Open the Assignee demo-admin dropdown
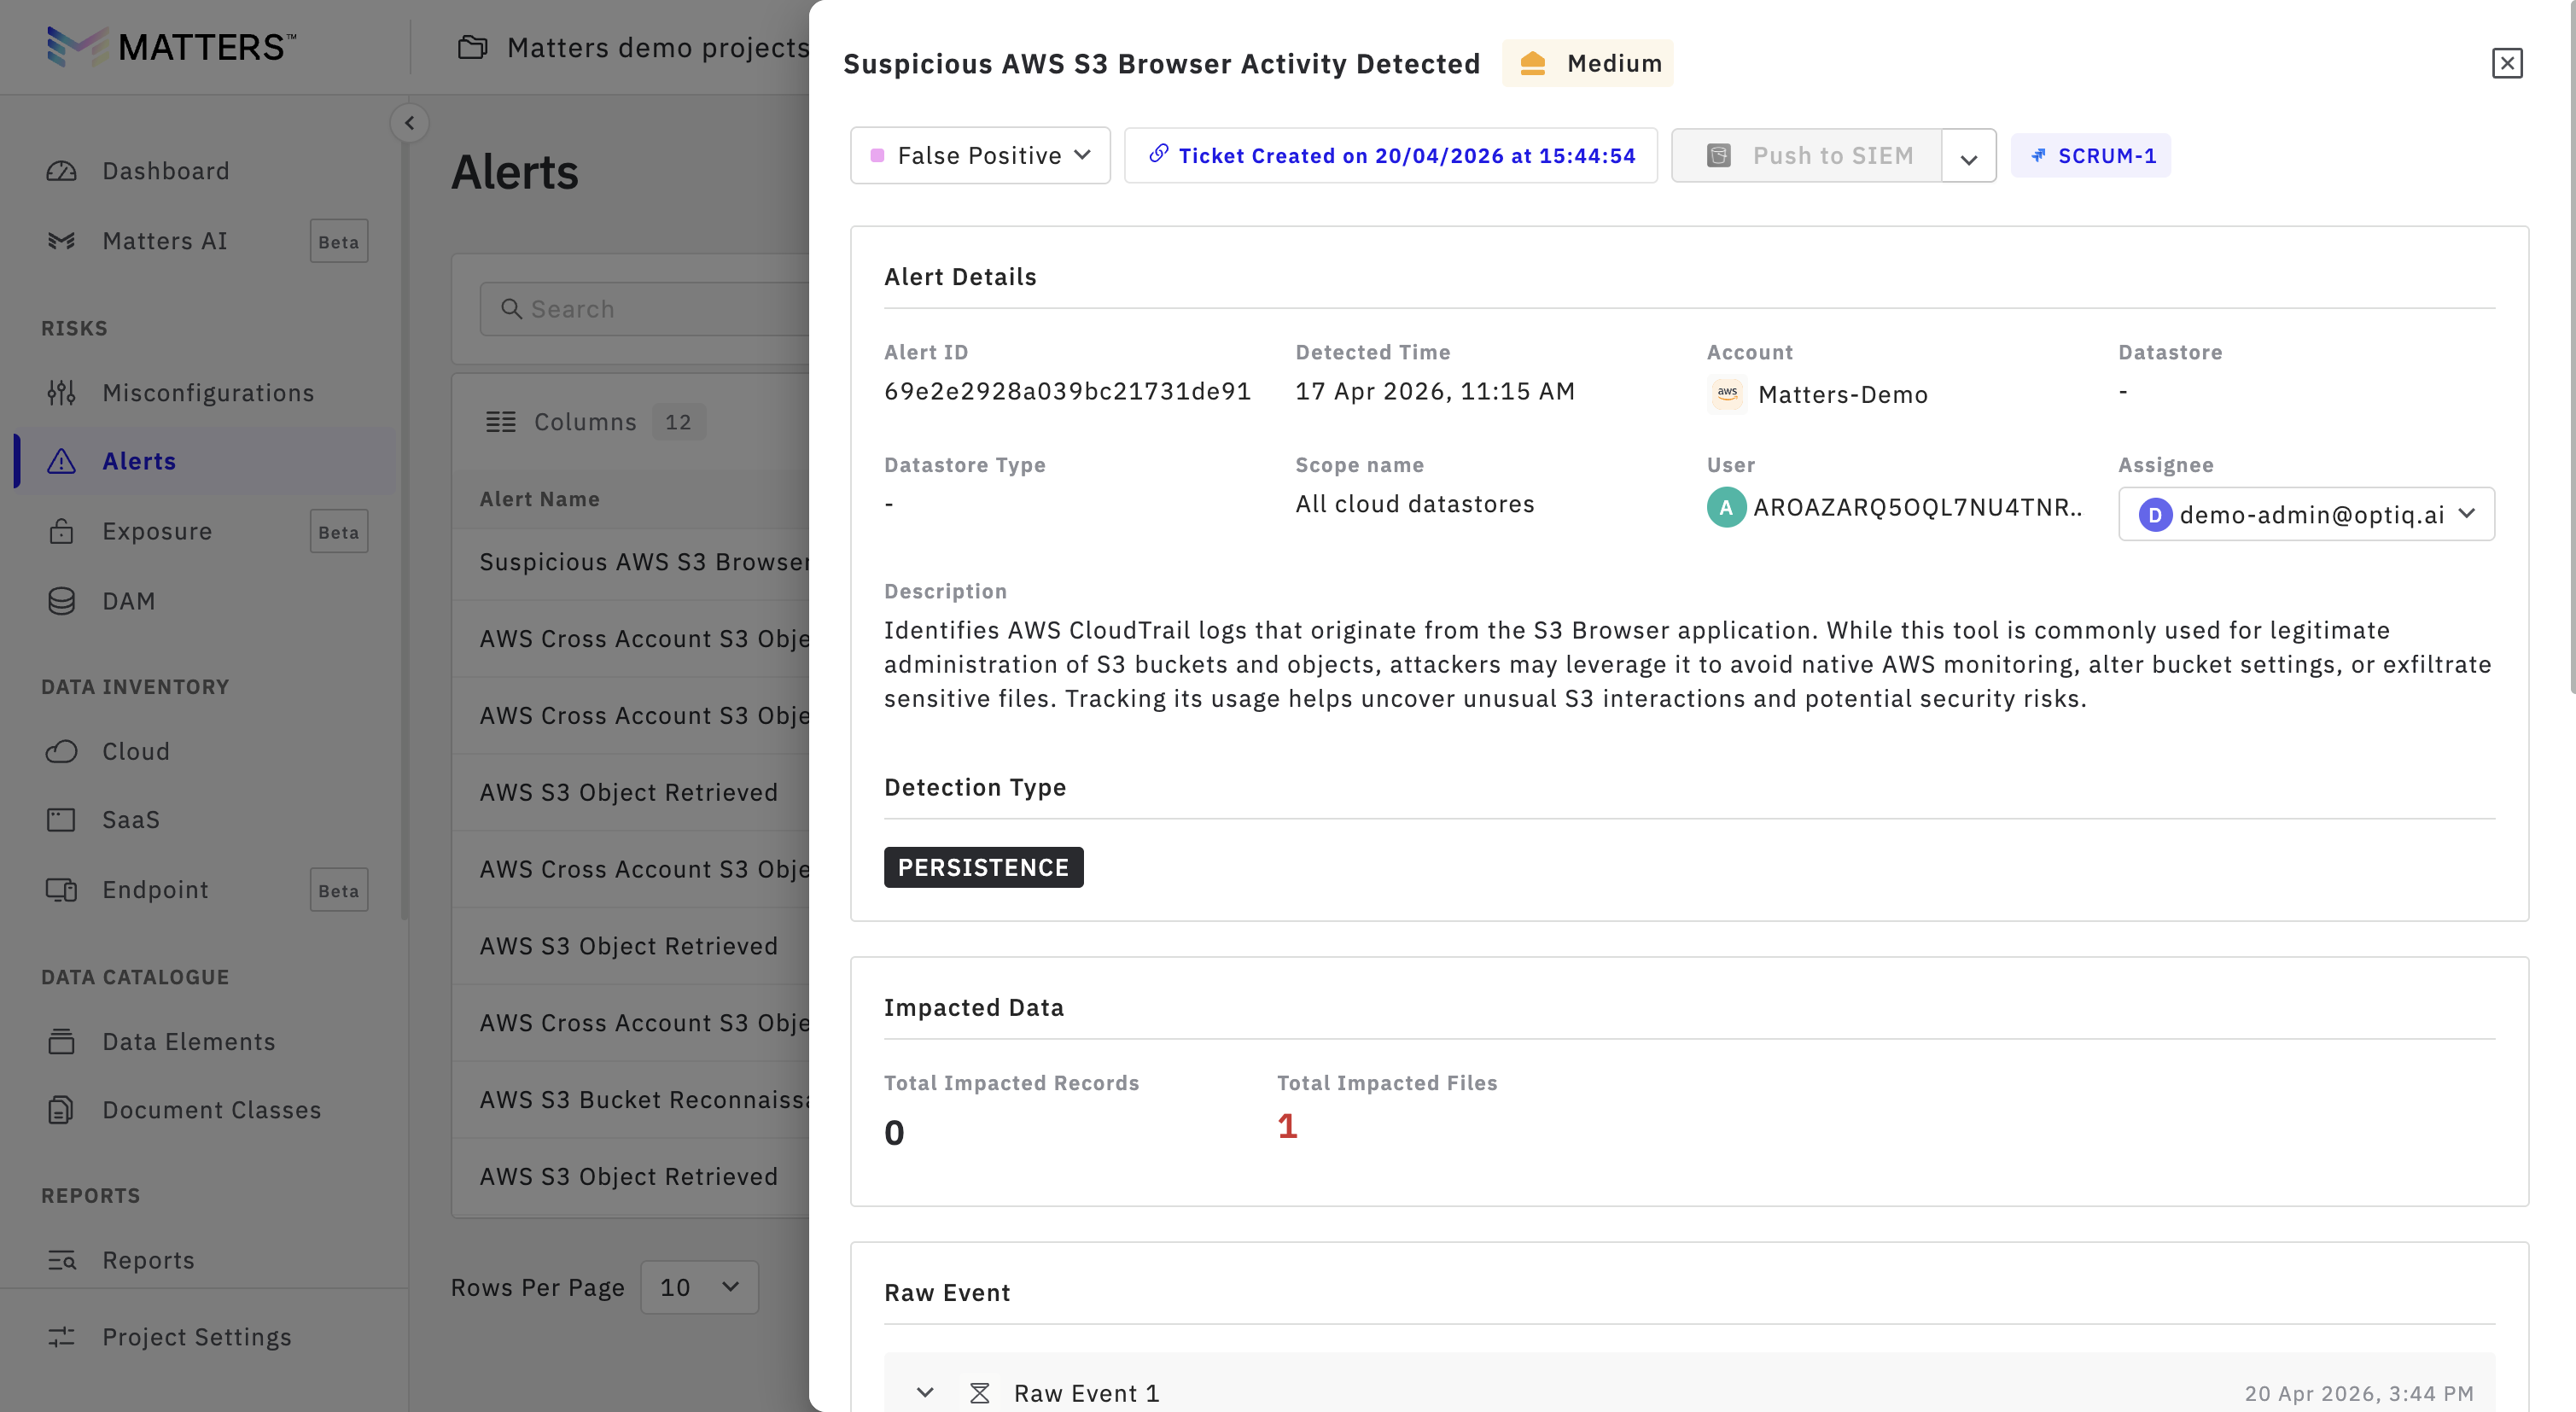This screenshot has height=1412, width=2576. 2305,514
